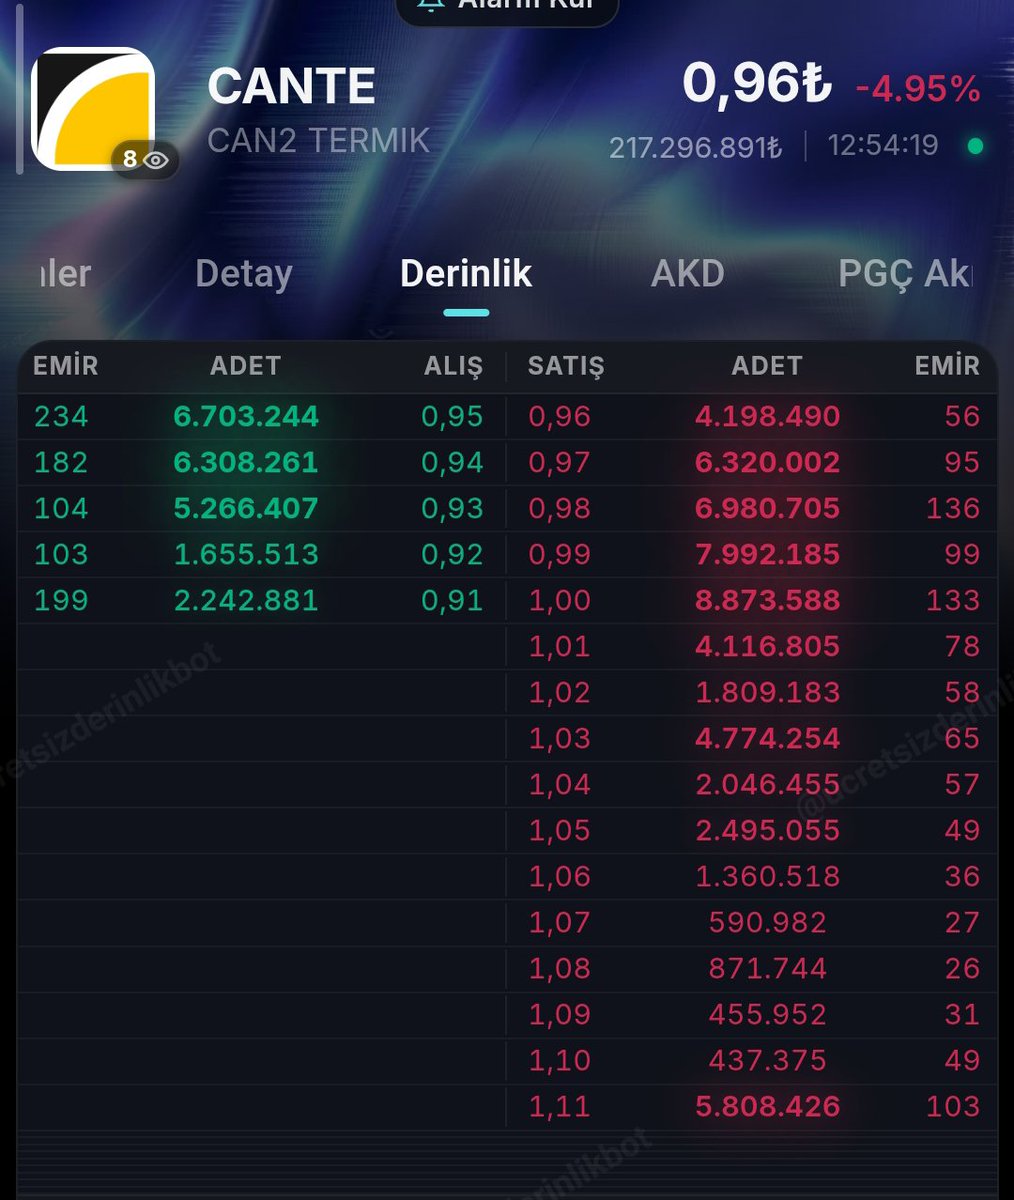The image size is (1014, 1200).
Task: Select sell quantity 4.198.490
Action: 768,416
